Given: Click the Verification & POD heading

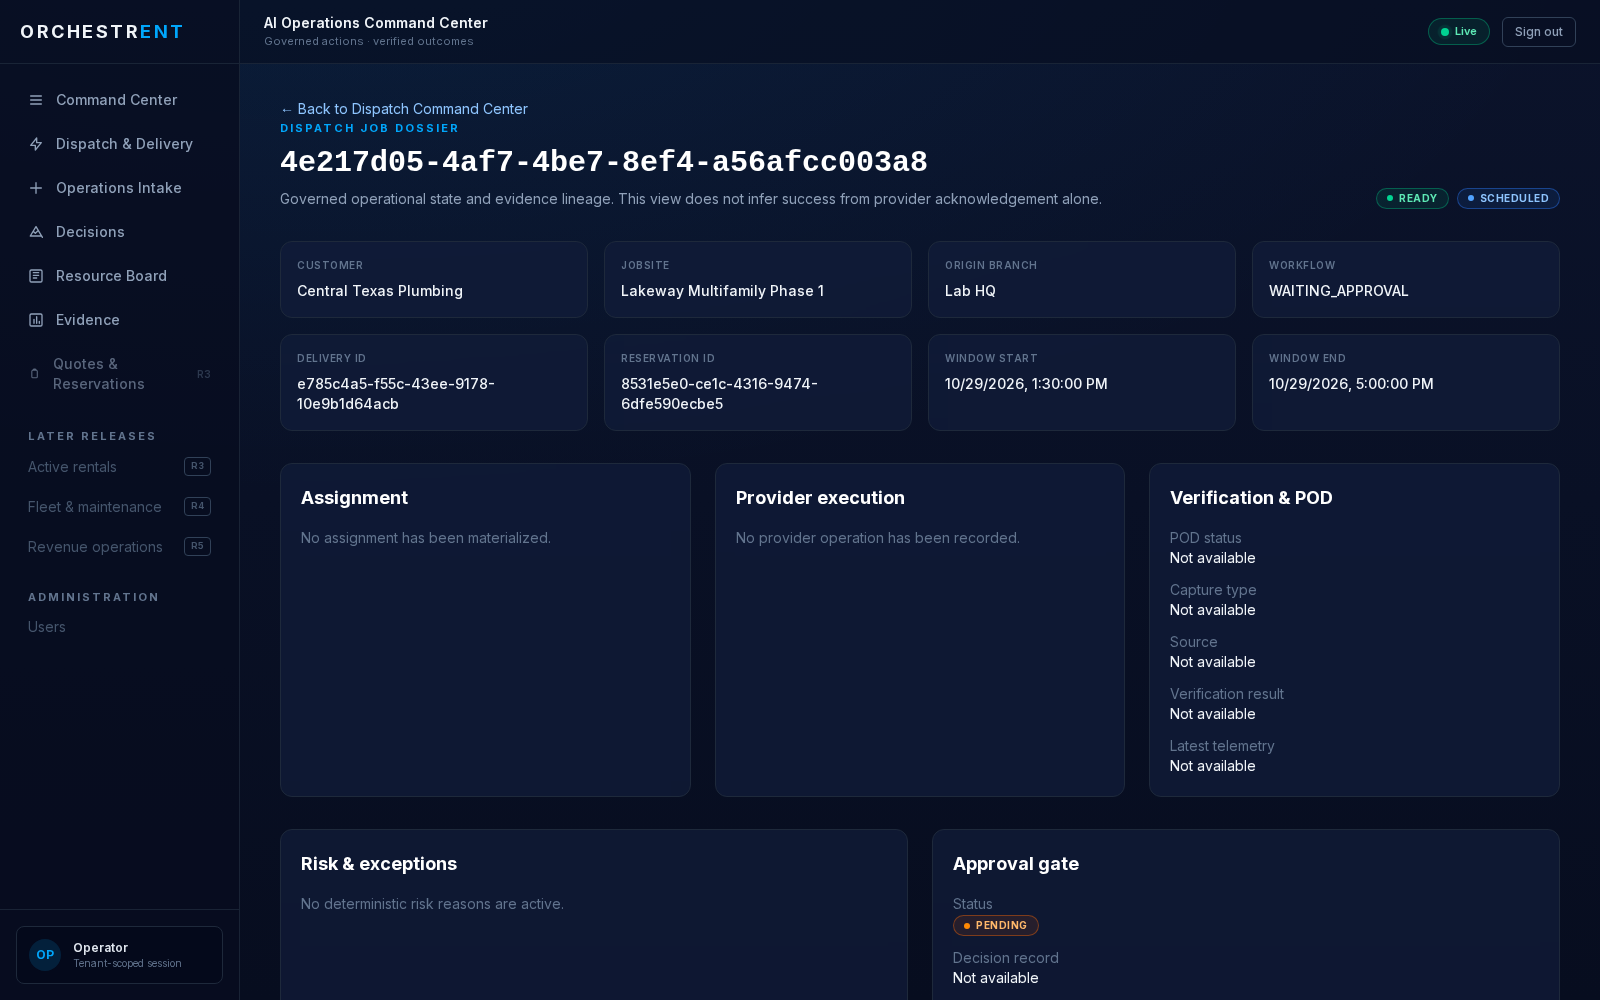Looking at the screenshot, I should click(x=1251, y=498).
